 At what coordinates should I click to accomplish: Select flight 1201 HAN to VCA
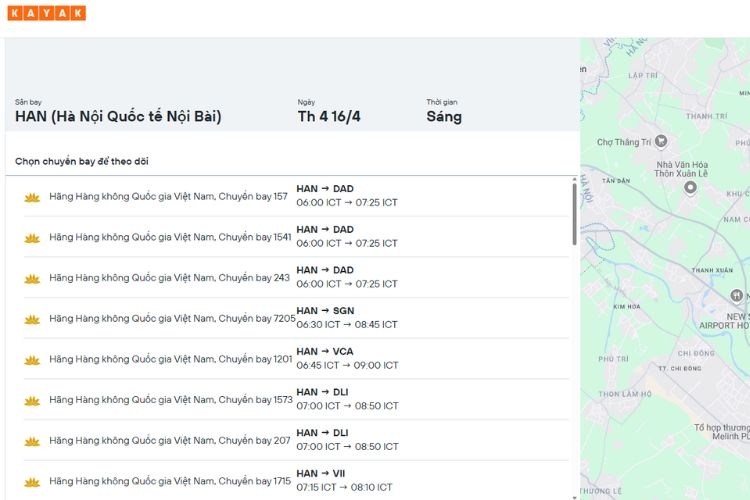point(296,359)
